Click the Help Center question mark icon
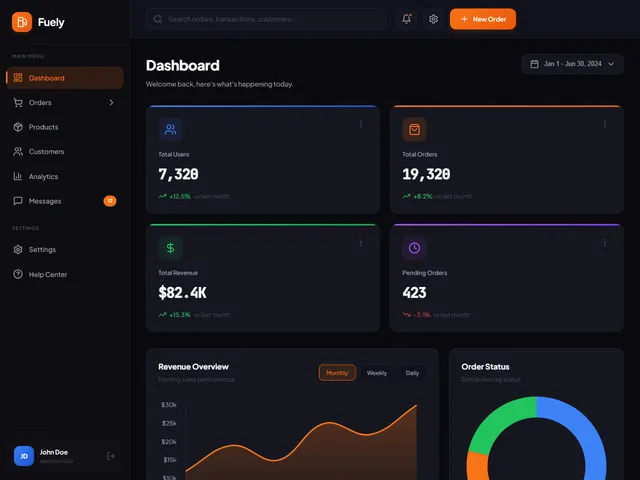 18,274
